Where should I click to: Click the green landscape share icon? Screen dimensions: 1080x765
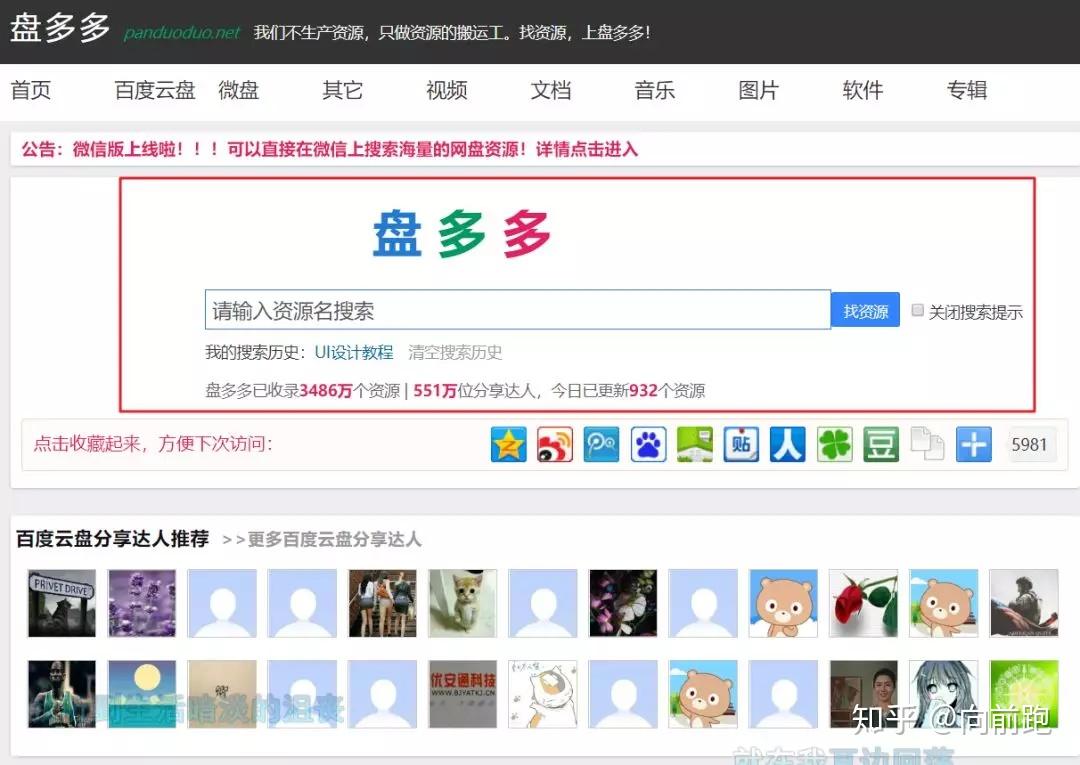[695, 444]
